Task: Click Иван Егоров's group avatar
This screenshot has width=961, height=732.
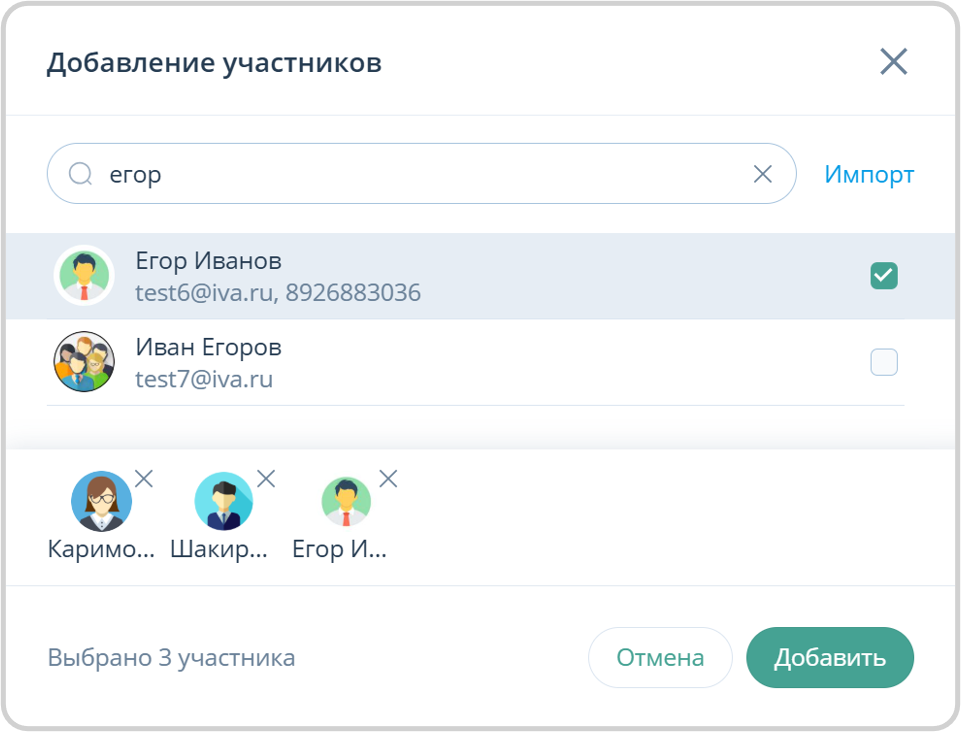Action: [84, 361]
